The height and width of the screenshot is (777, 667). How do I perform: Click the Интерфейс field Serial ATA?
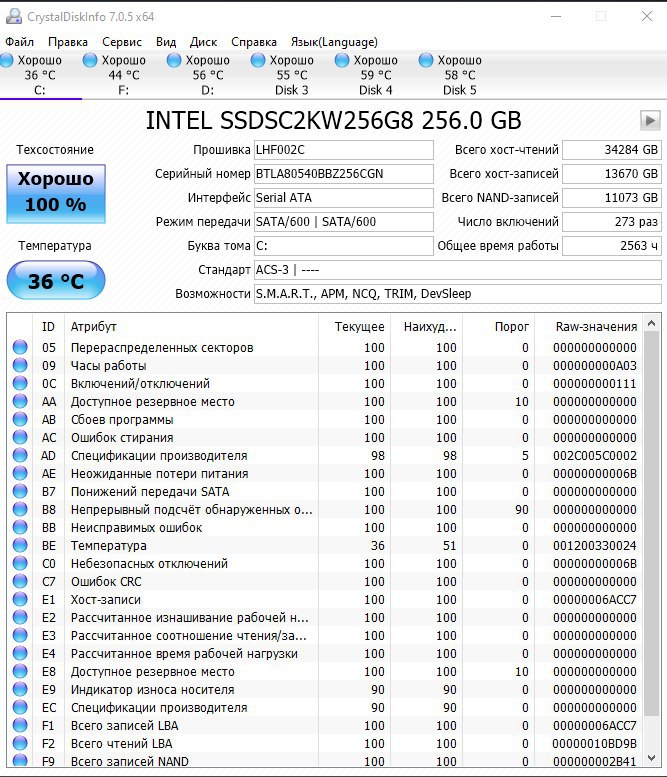(x=344, y=198)
